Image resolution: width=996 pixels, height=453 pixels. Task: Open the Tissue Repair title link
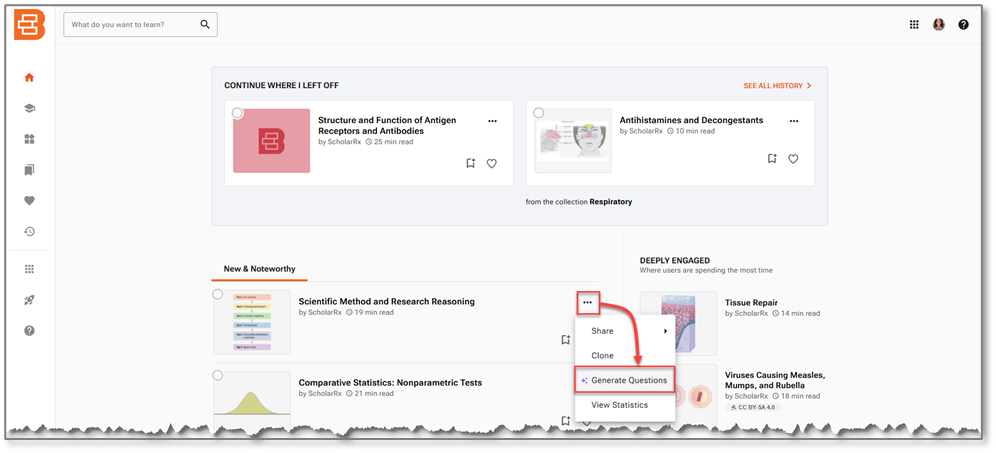pyautogui.click(x=751, y=302)
